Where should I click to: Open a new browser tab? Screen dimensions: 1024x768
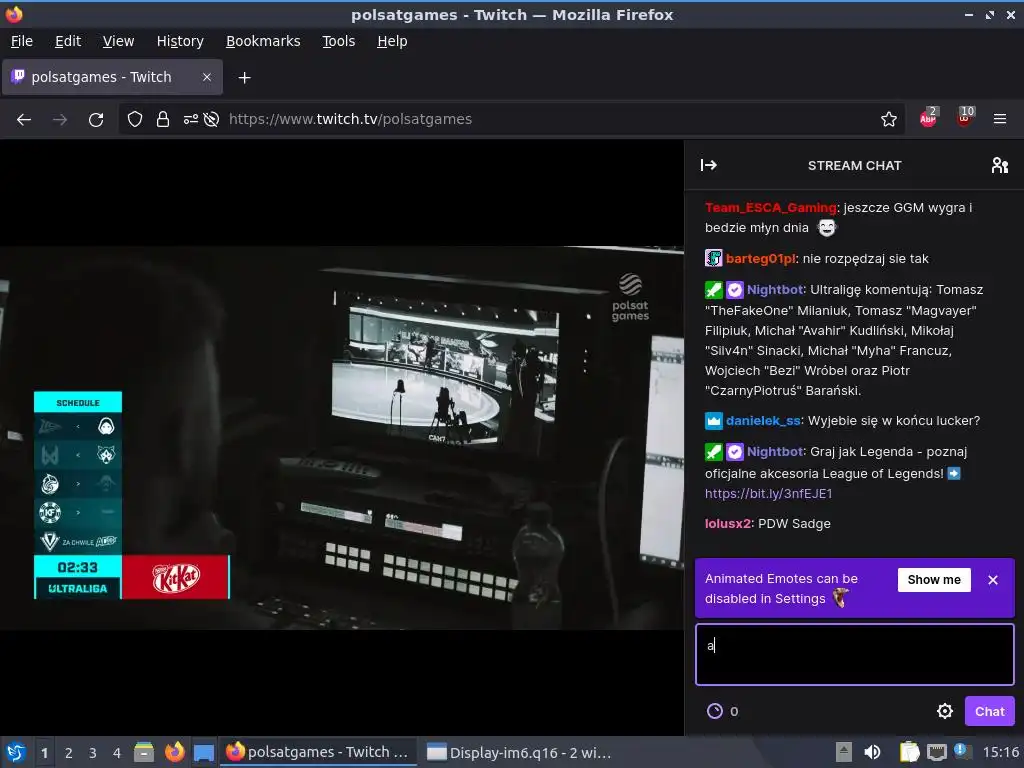coord(244,78)
